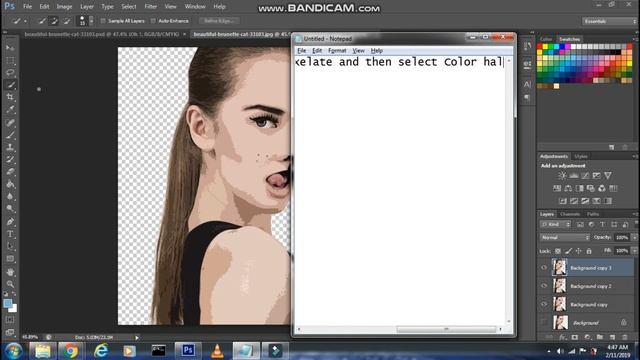The height and width of the screenshot is (360, 640).
Task: Enable Auto-Enhance checkbox
Action: (153, 21)
